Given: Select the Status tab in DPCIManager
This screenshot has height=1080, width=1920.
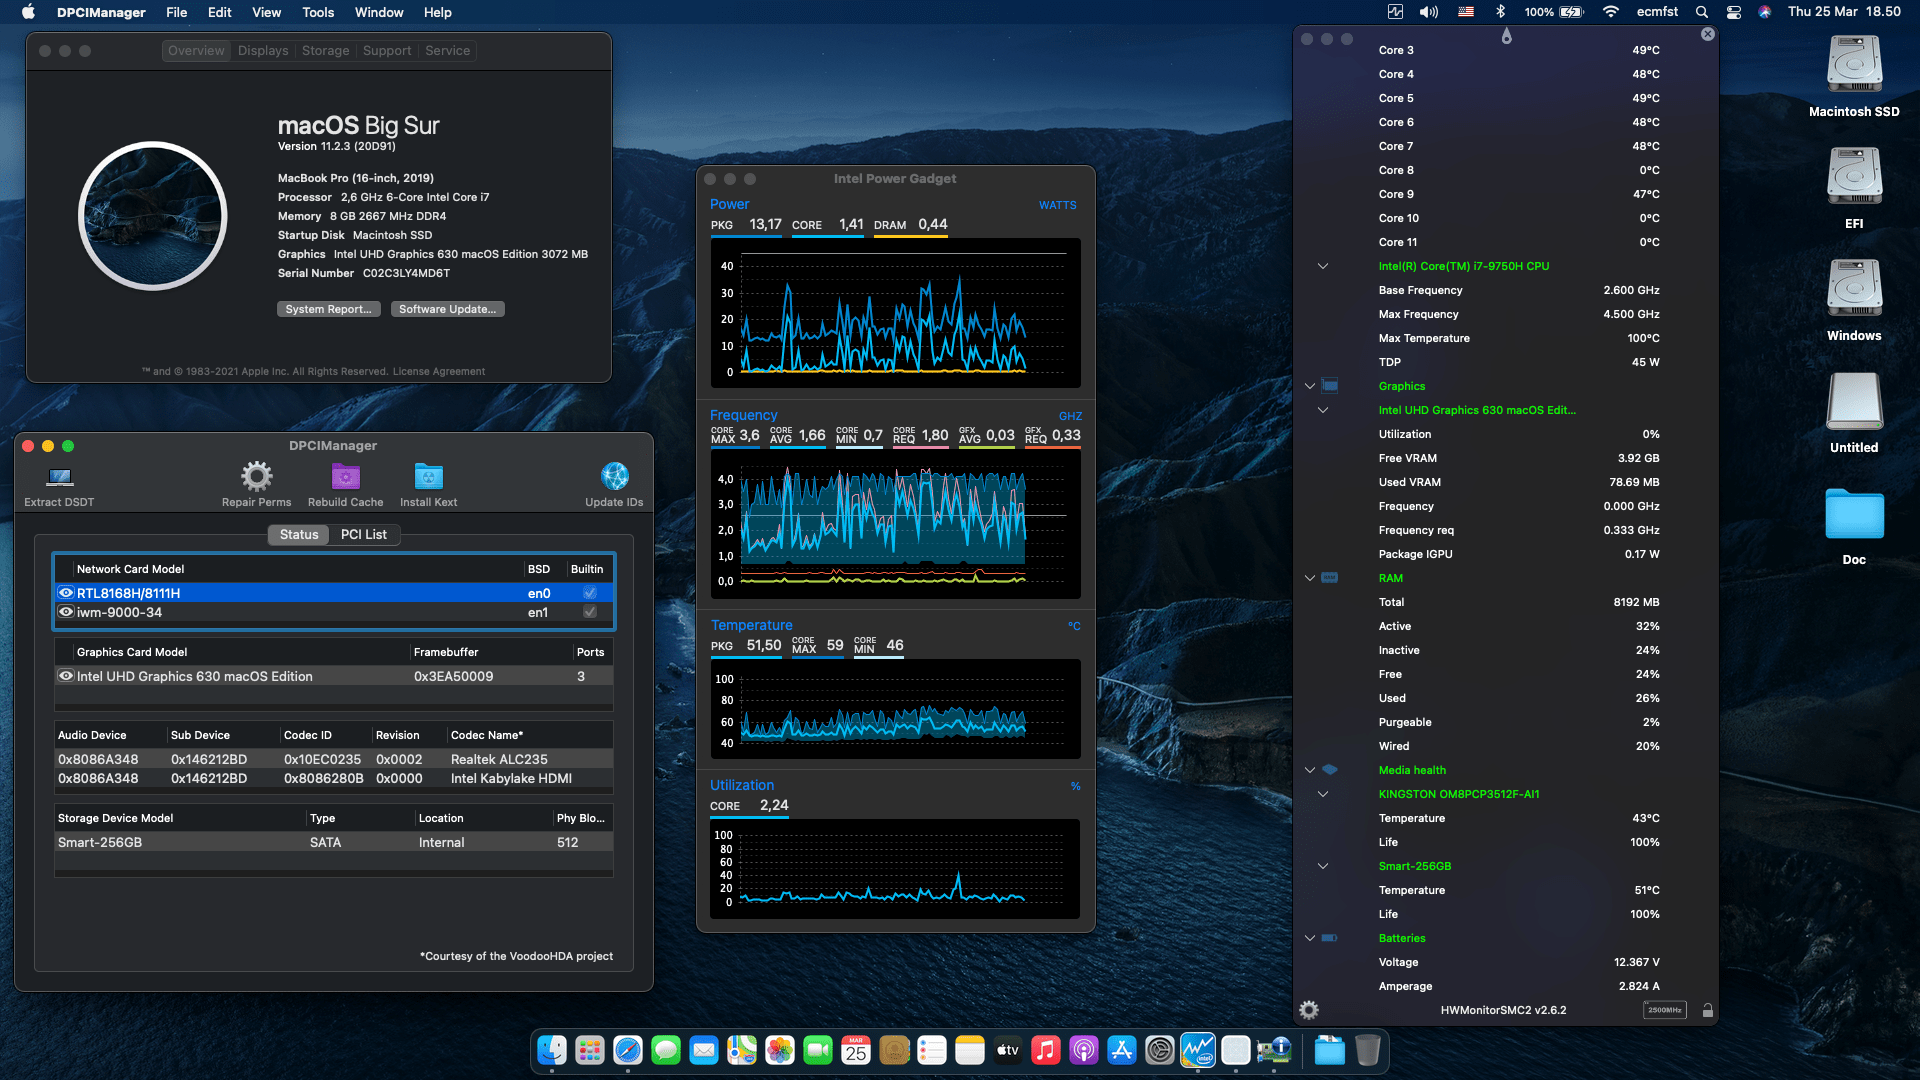Looking at the screenshot, I should click(299, 535).
